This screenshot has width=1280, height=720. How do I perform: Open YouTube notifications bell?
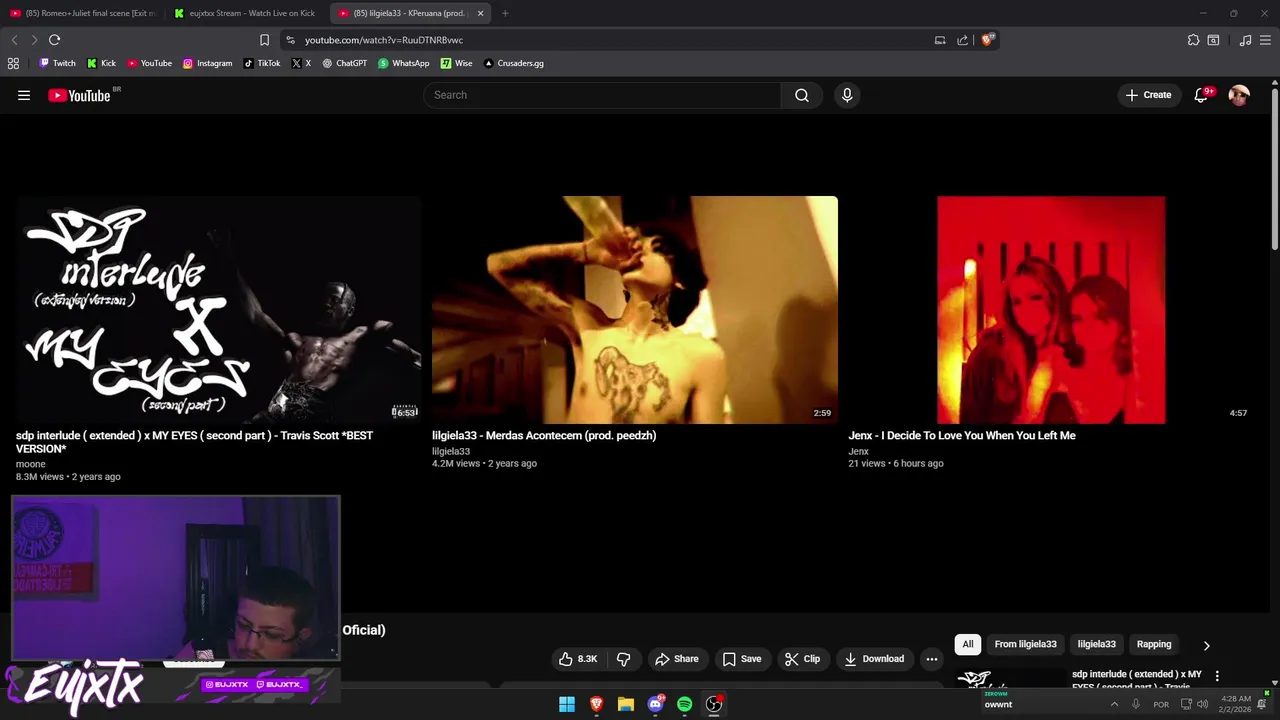point(1202,95)
